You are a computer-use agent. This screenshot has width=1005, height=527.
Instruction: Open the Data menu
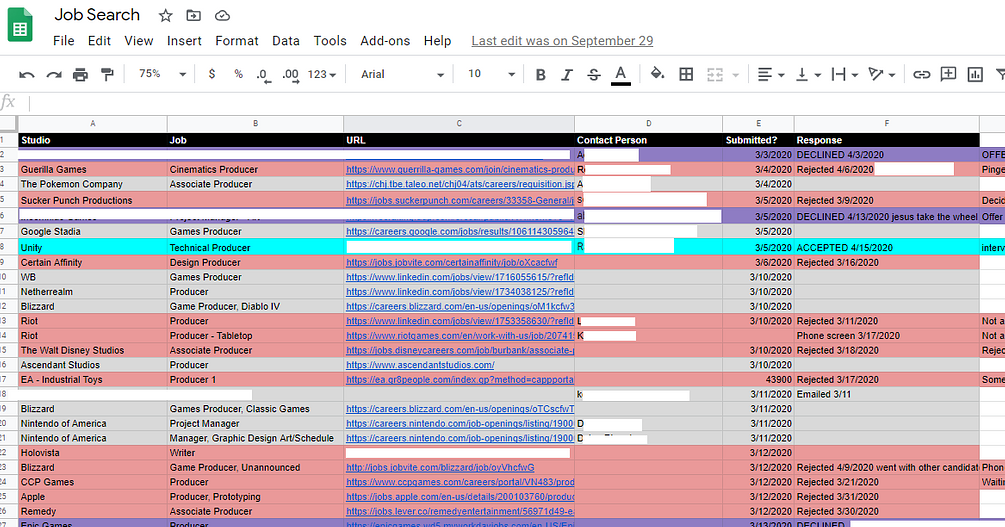286,40
